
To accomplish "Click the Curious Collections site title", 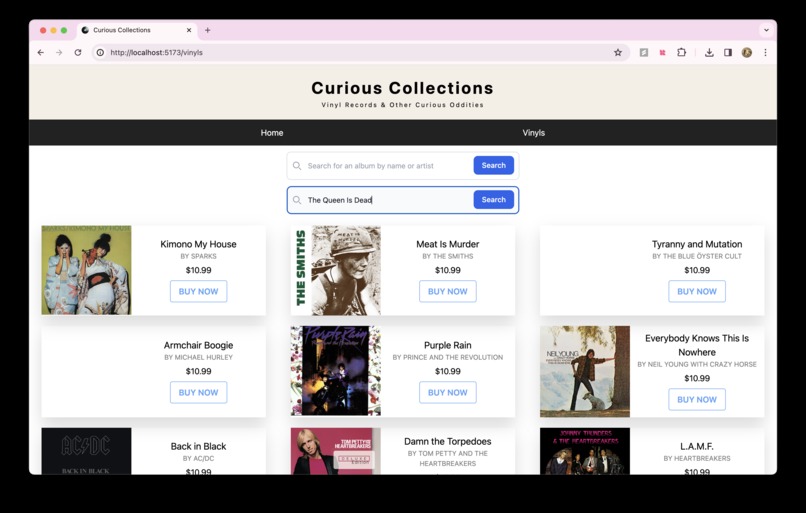I will (402, 88).
